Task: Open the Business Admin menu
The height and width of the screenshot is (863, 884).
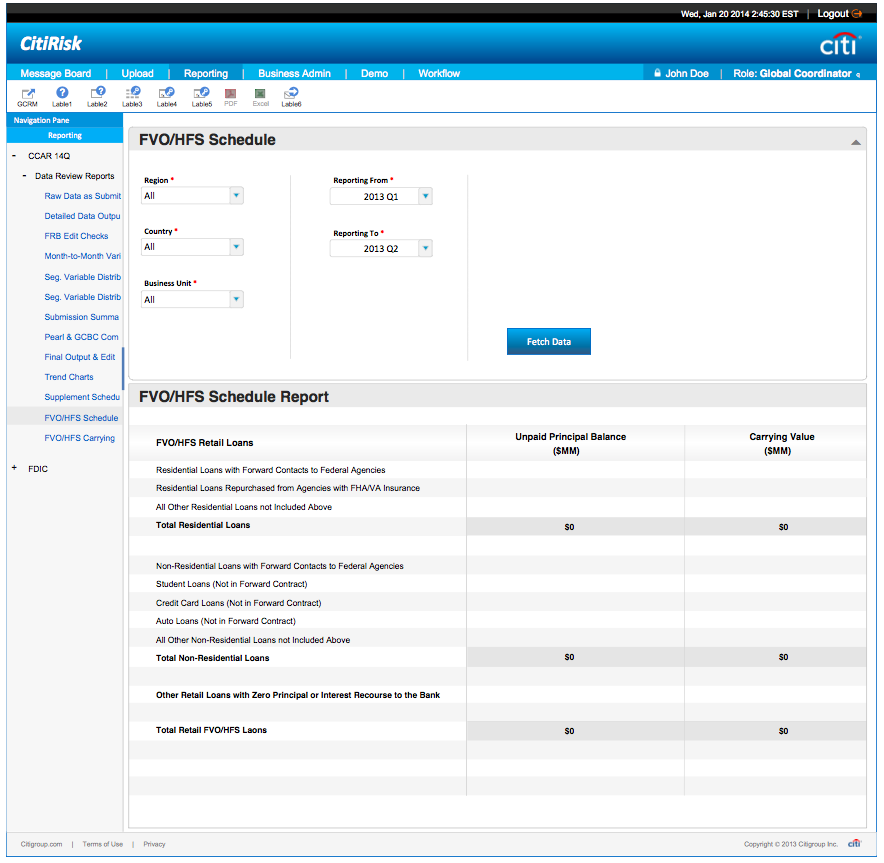Action: click(x=294, y=73)
